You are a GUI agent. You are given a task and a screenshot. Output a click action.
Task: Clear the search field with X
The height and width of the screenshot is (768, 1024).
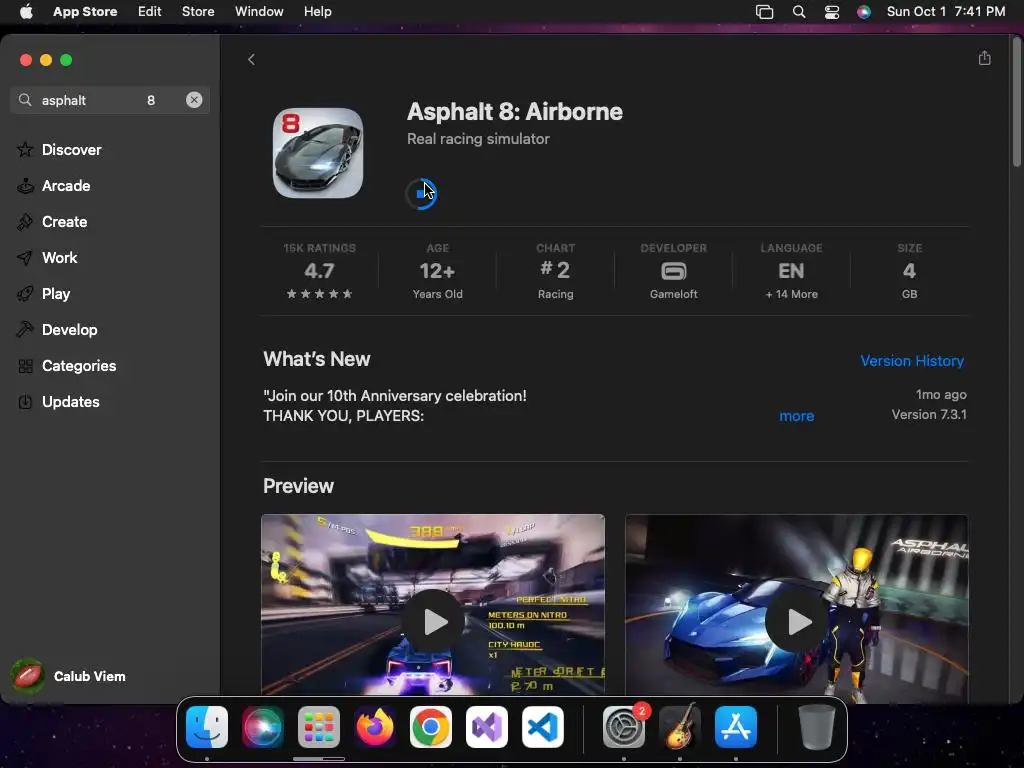(194, 100)
